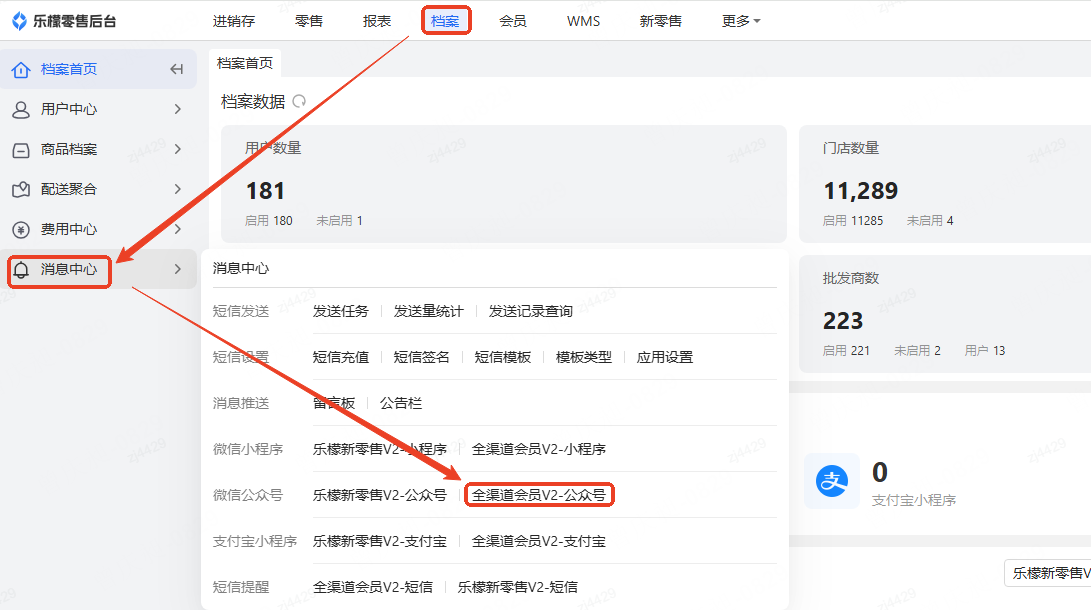
Task: Open the 短信充值 link
Action: [340, 357]
